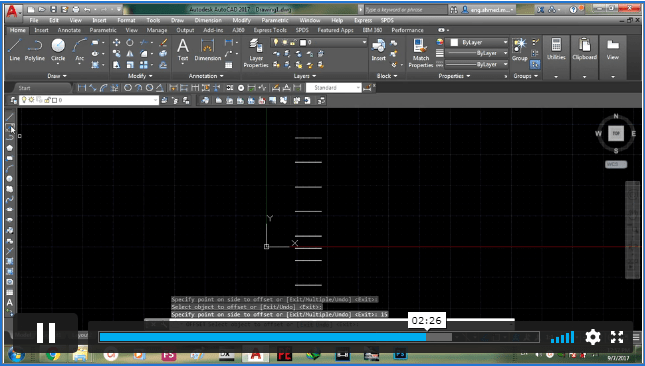Click the TOP face of the ViewCube
This screenshot has height=366, width=645.
point(616,133)
